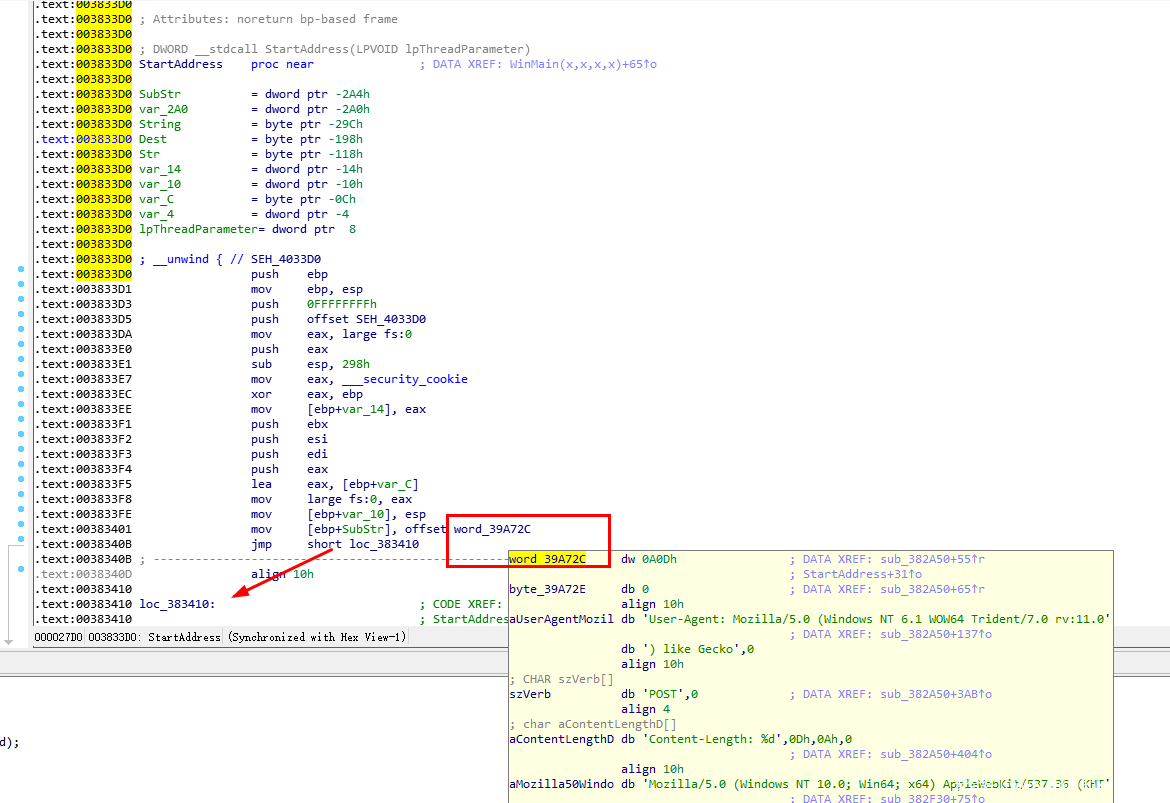
Task: Follow loc_383410 operand in the jmp instruction
Action: [x=384, y=544]
